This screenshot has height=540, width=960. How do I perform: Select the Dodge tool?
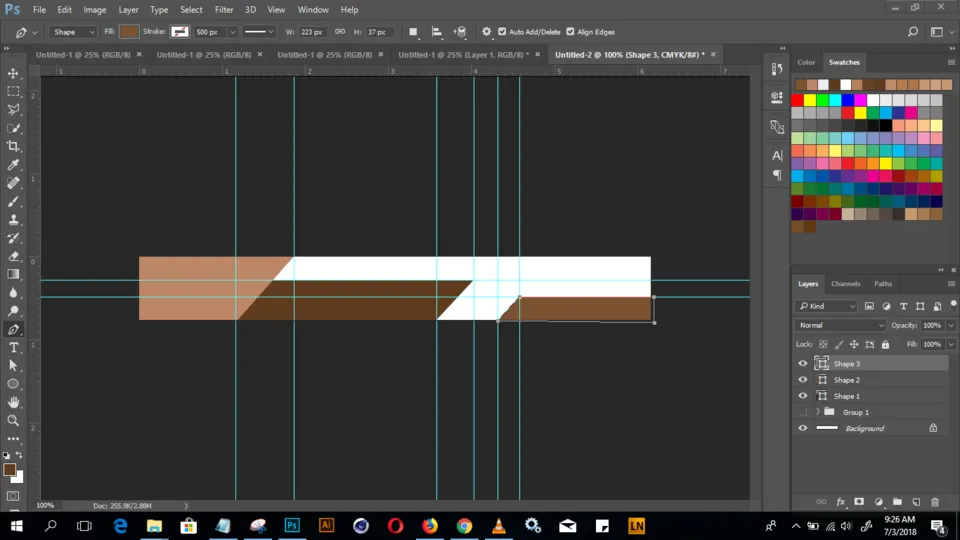click(x=13, y=311)
